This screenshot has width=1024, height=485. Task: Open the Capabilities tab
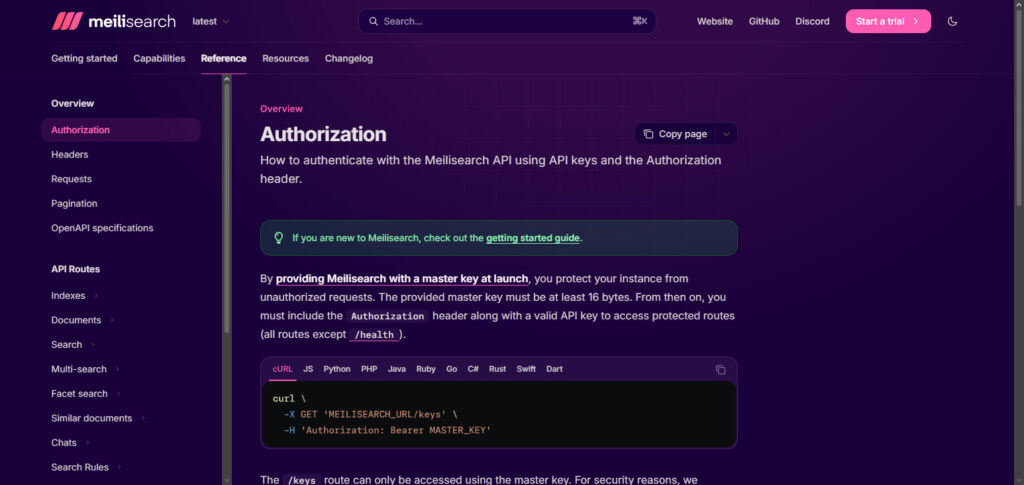click(159, 58)
